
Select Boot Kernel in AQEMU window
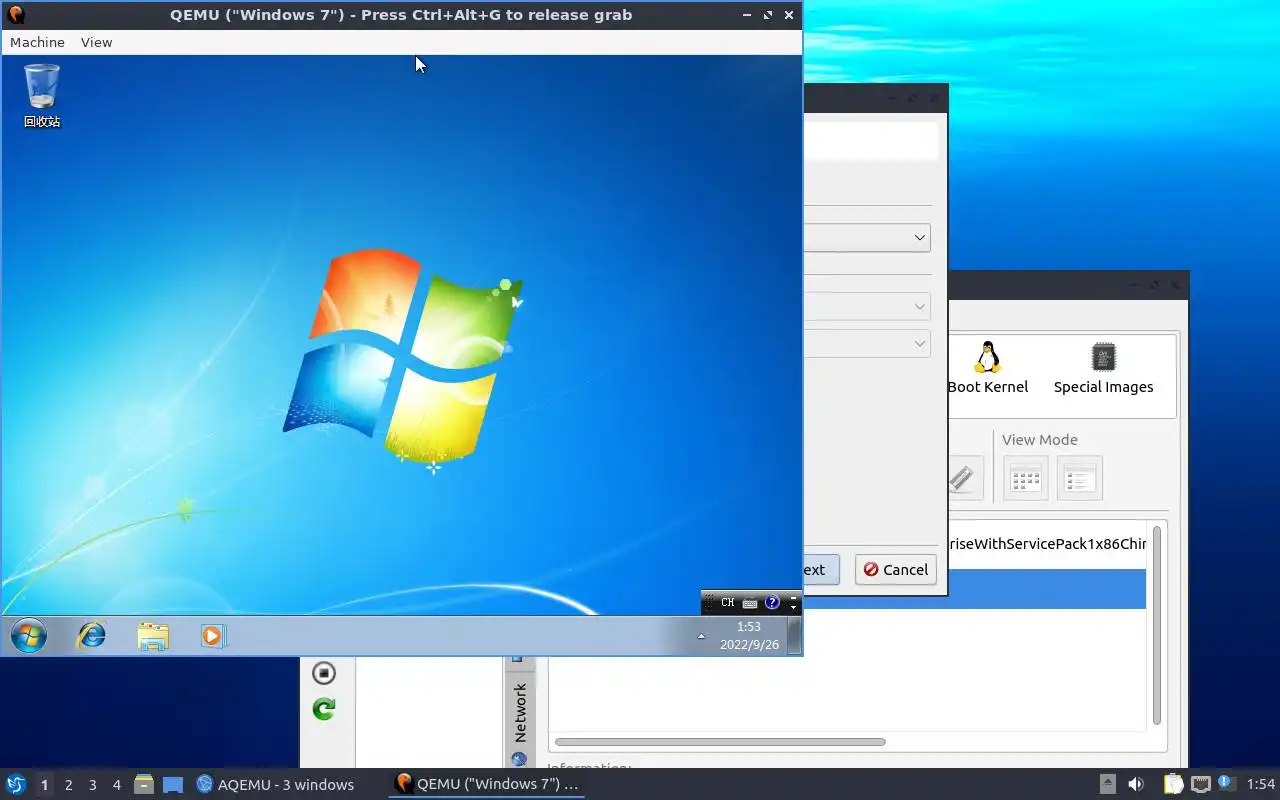[988, 368]
